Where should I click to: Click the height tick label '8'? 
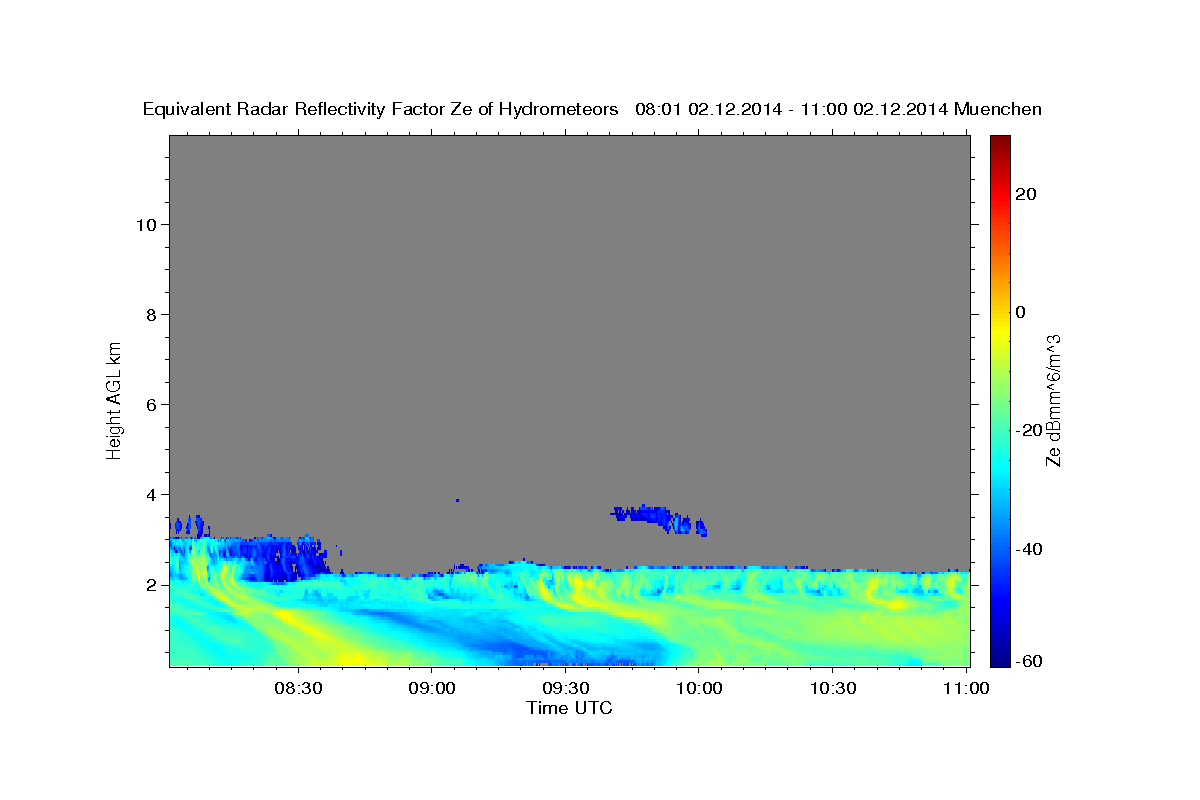(x=151, y=314)
